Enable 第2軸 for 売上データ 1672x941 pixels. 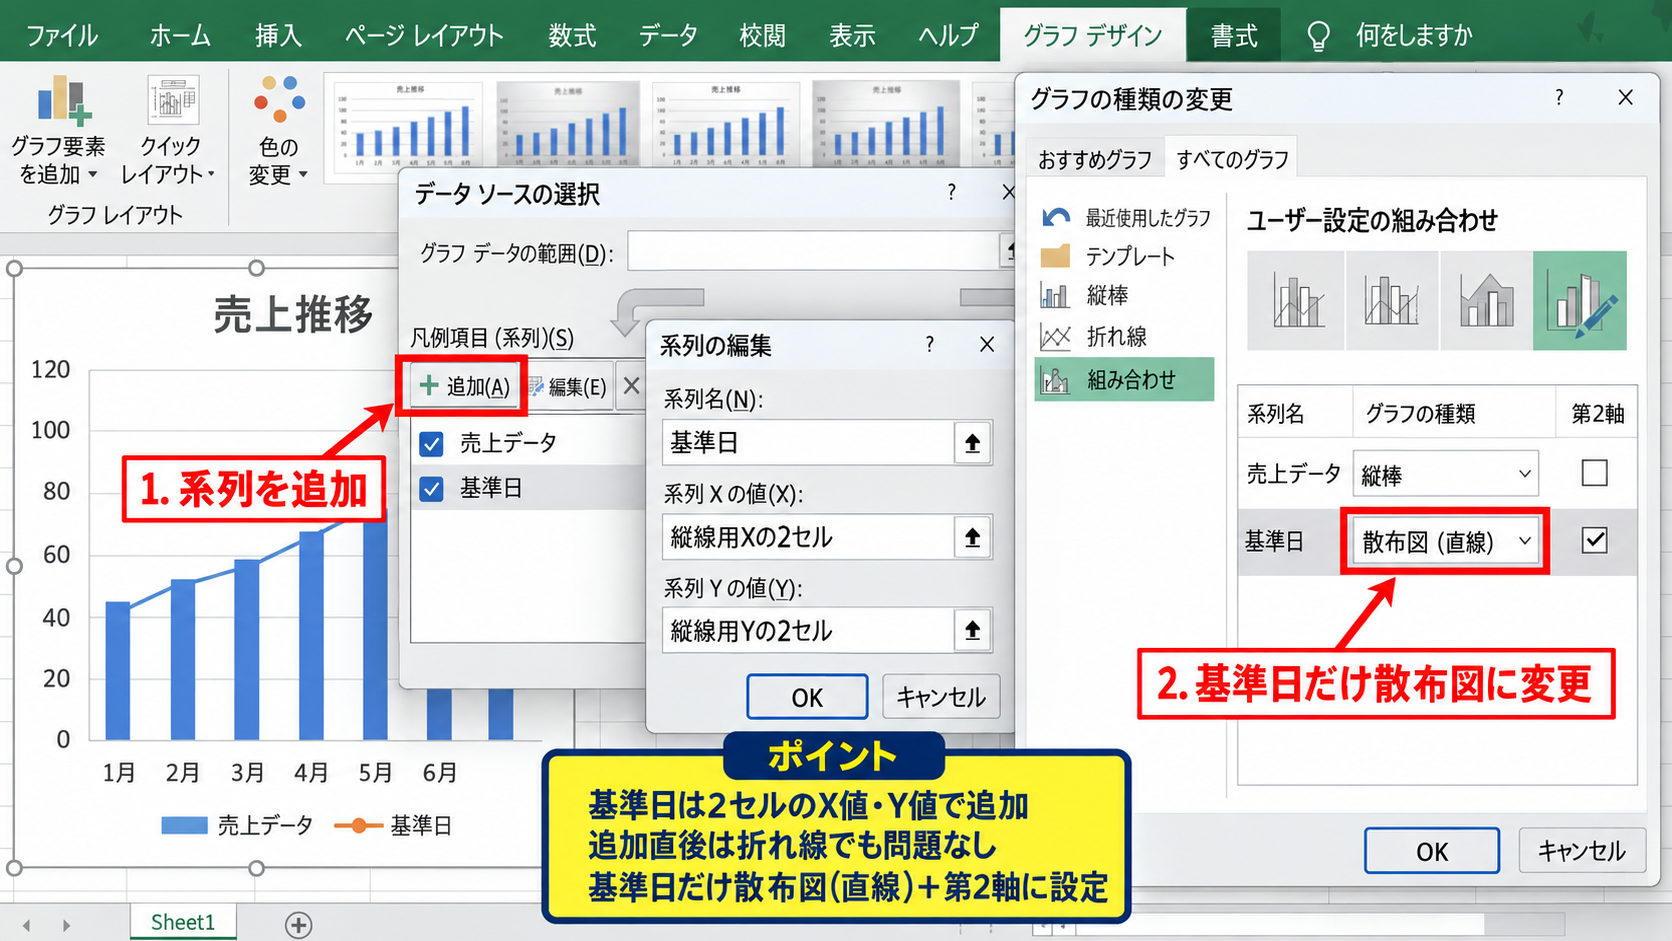point(1594,472)
